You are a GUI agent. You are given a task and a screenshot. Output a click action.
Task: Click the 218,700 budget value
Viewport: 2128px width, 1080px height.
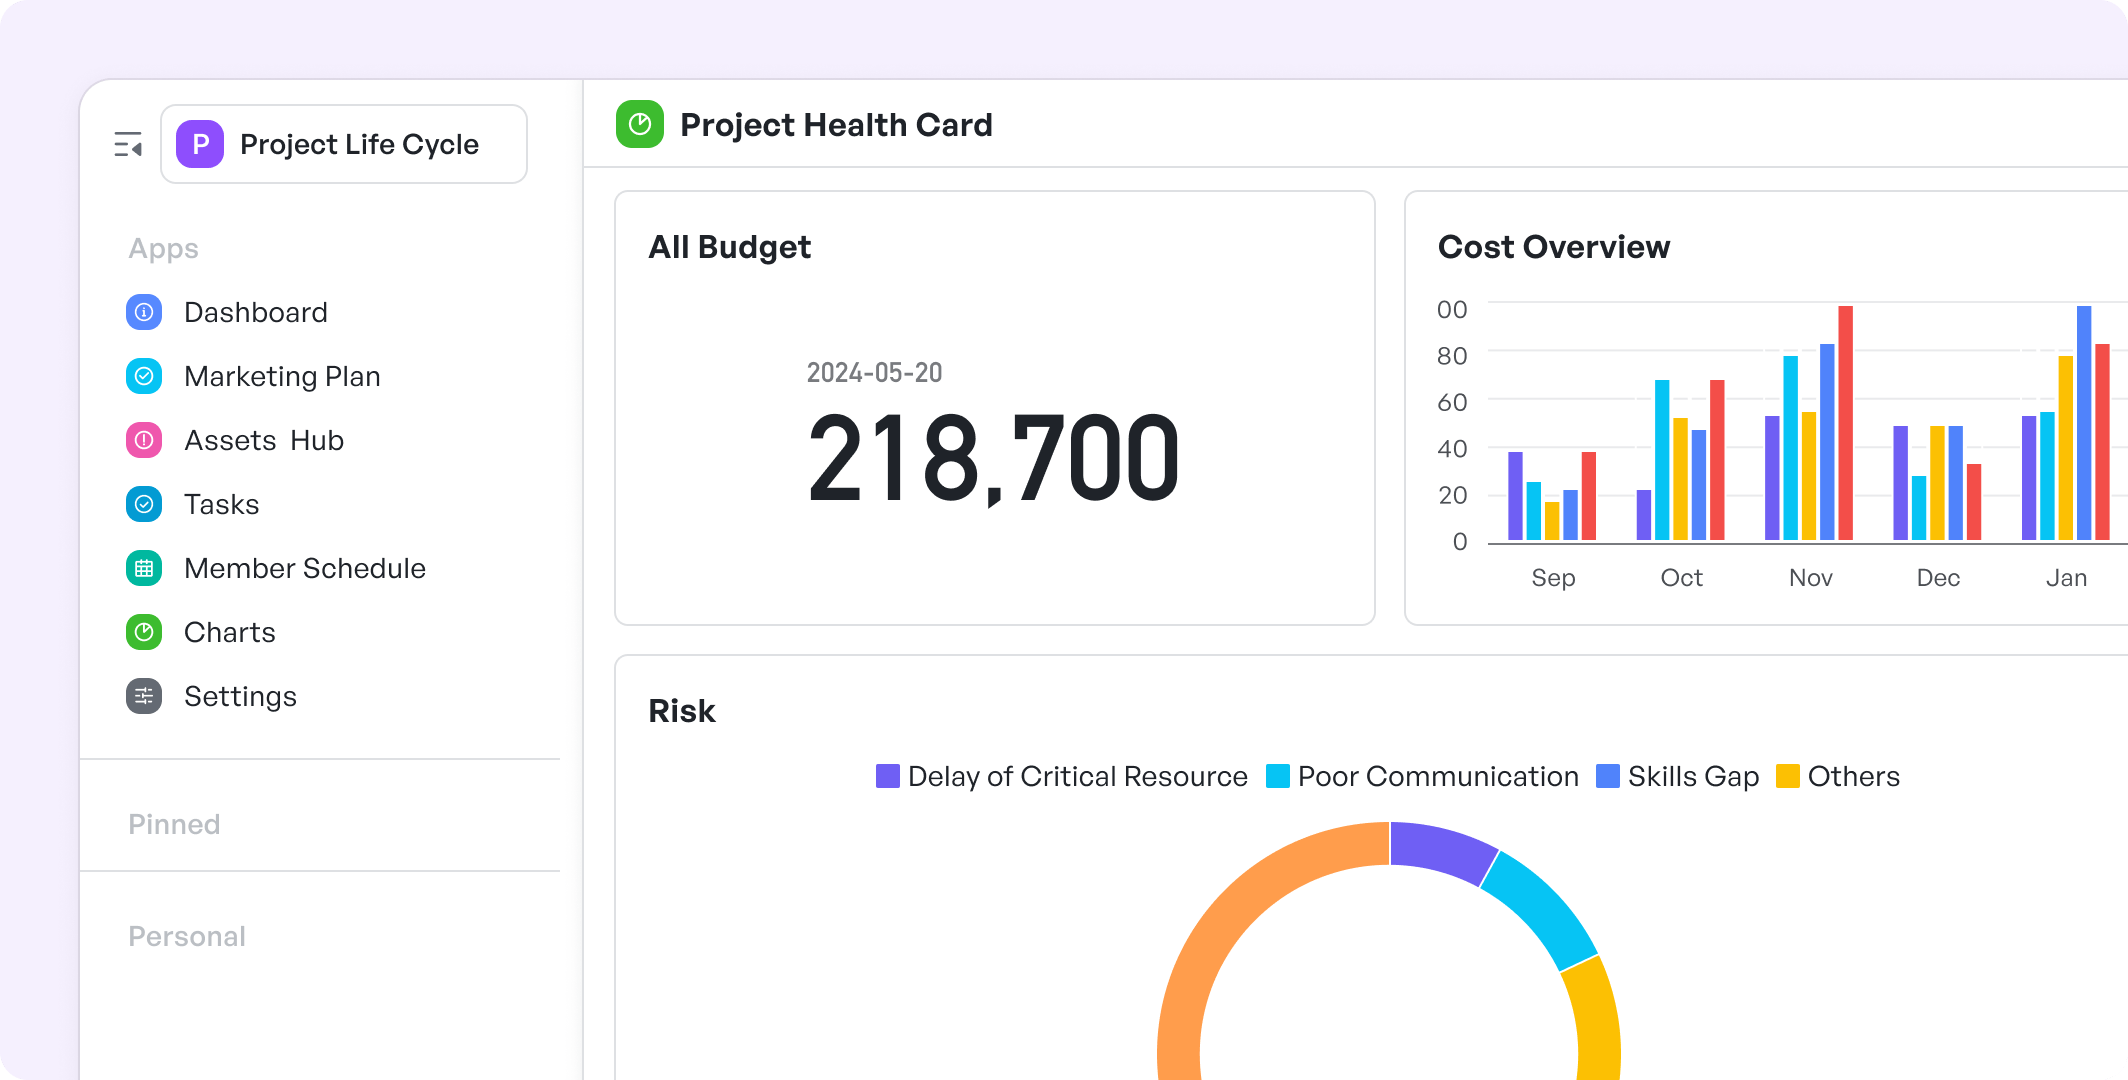click(994, 458)
